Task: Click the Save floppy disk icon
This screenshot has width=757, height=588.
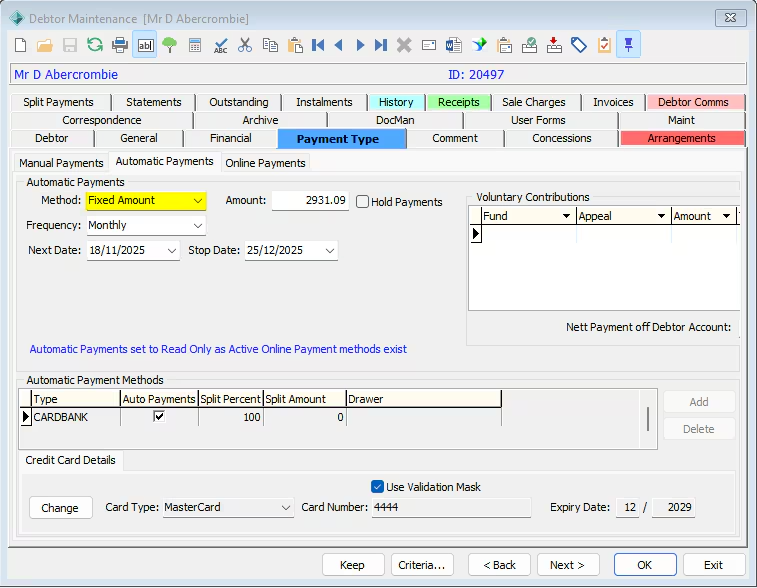Action: click(70, 45)
